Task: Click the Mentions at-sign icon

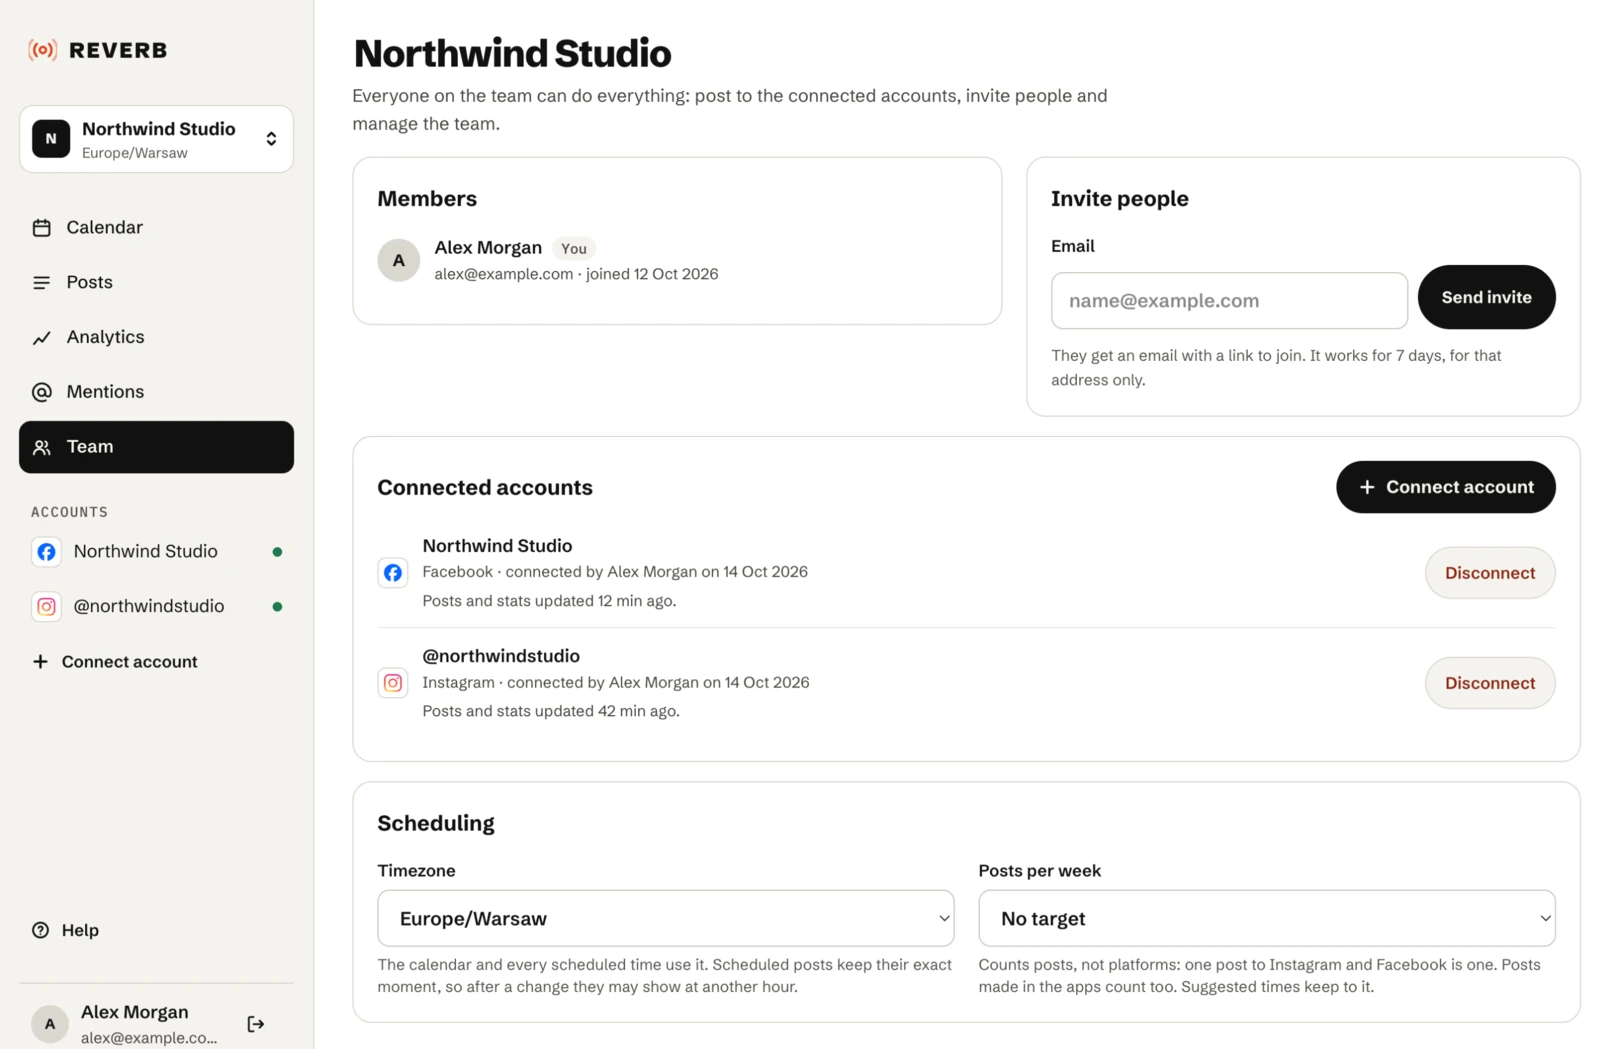Action: [x=41, y=392]
